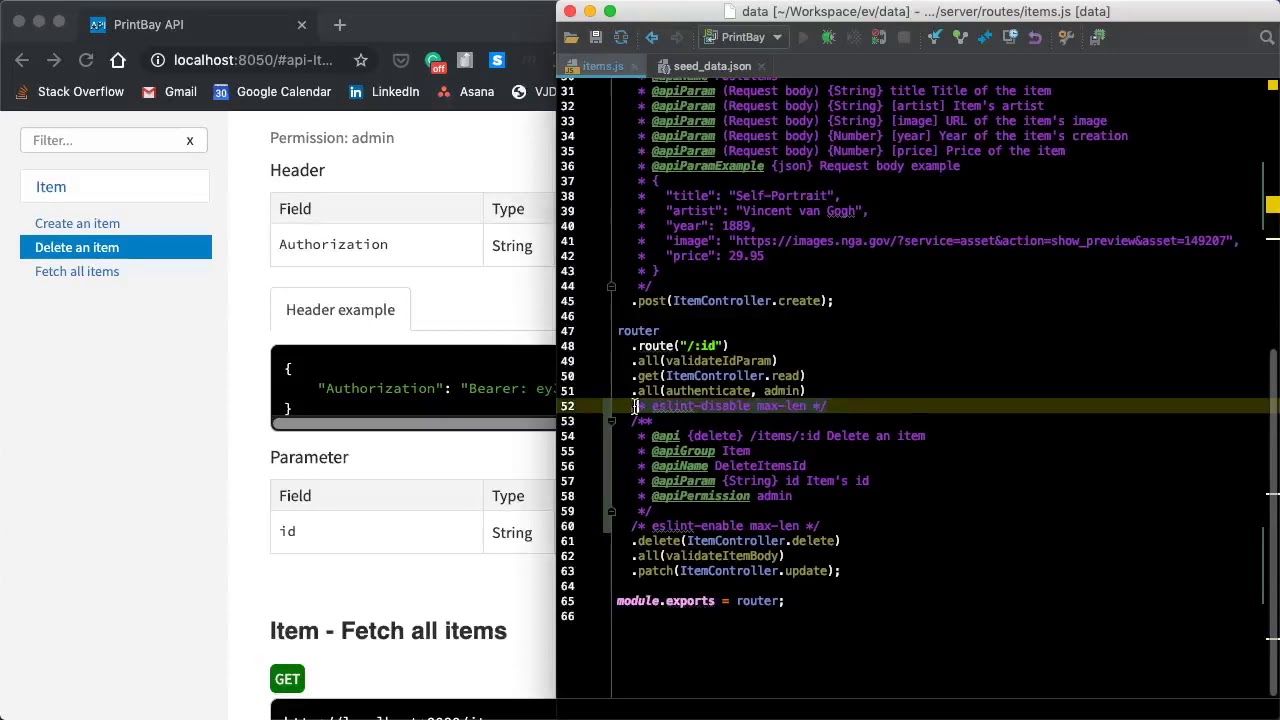Open the LinkedIn bookmark
The width and height of the screenshot is (1280, 720).
click(384, 92)
